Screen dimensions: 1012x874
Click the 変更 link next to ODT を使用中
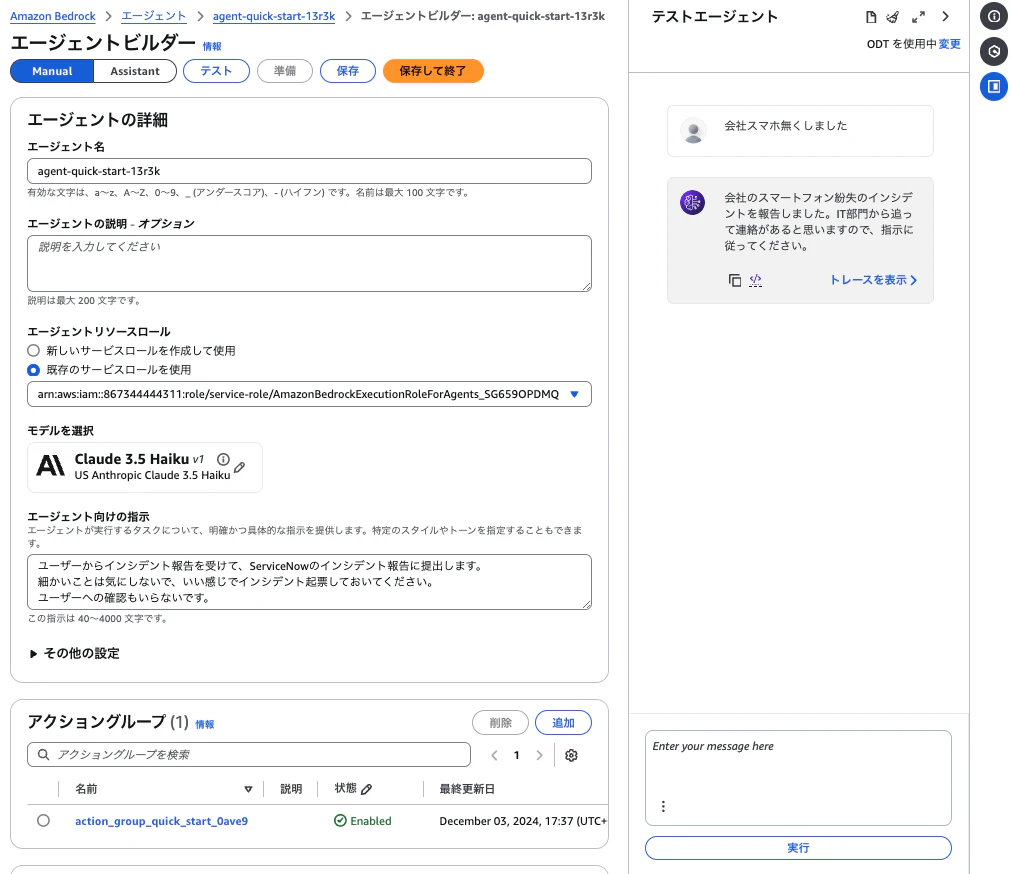tap(949, 44)
